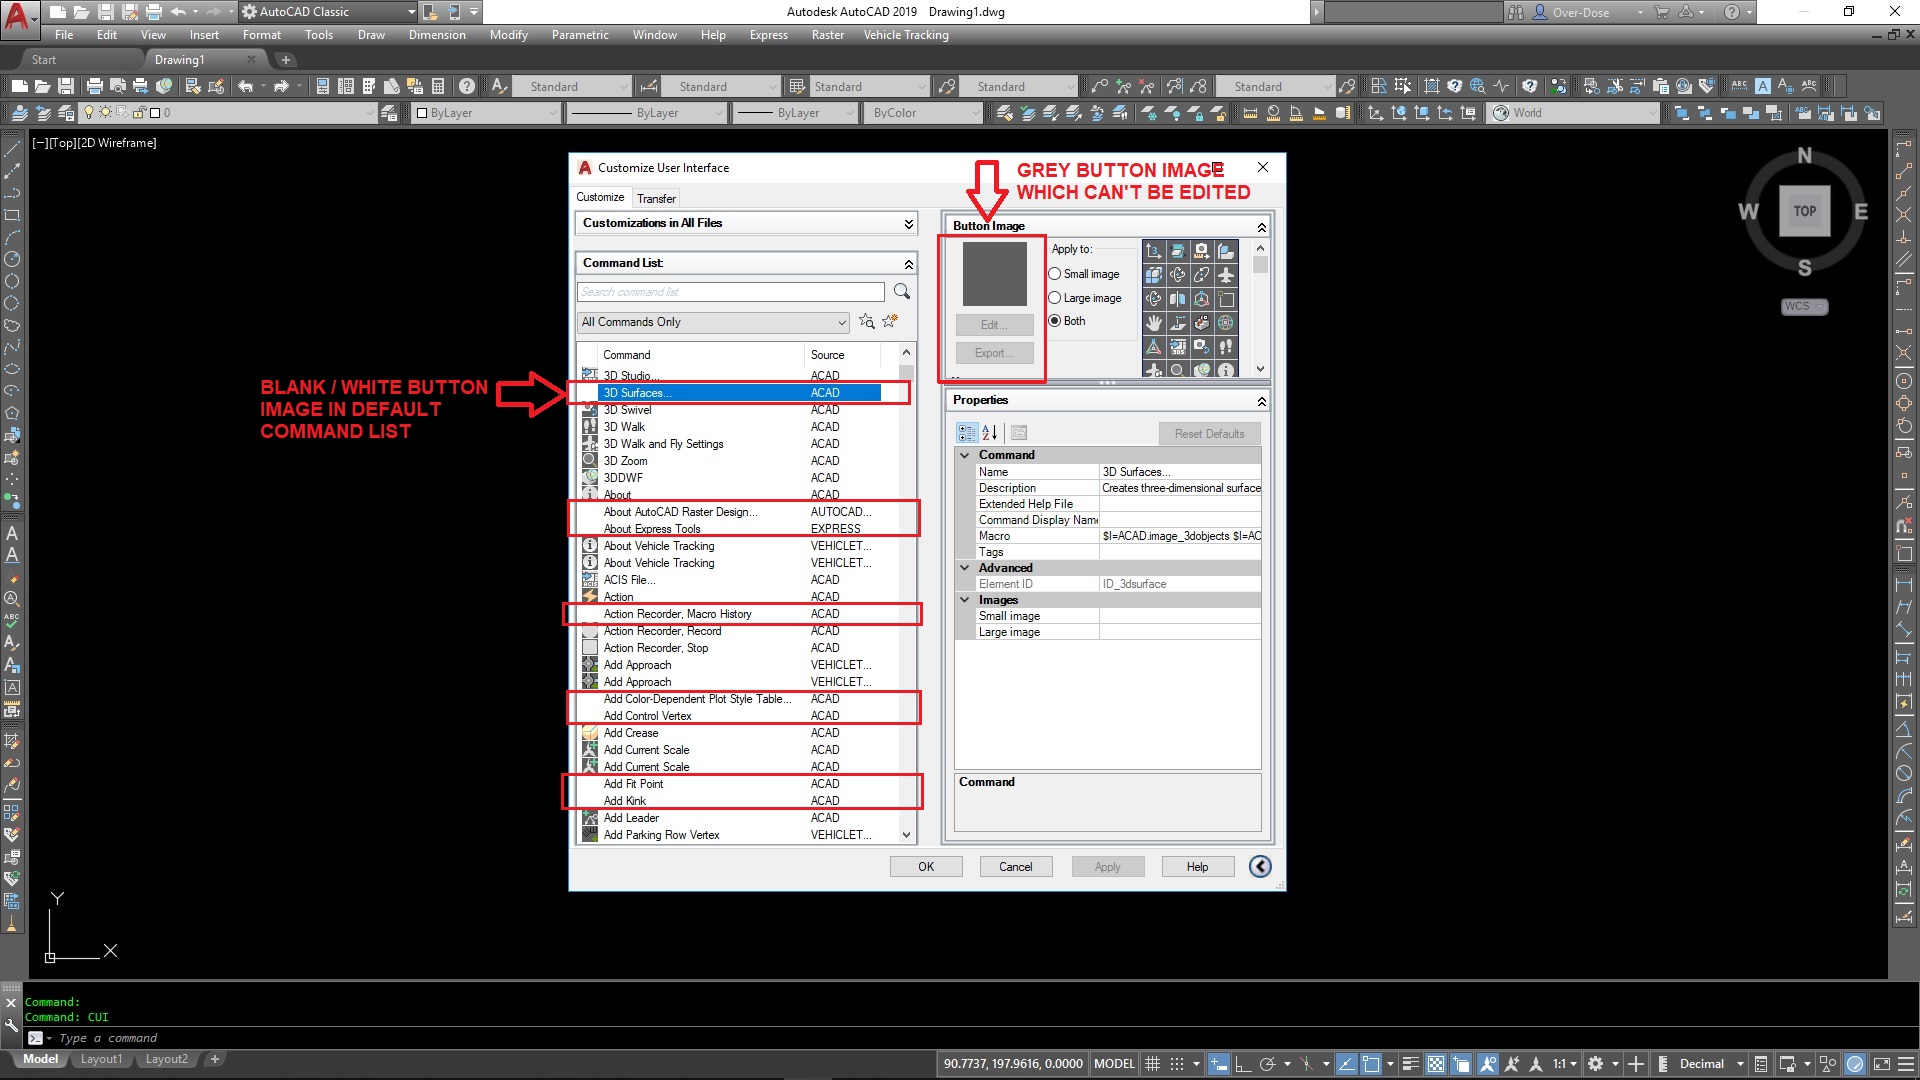This screenshot has width=1920, height=1080.
Task: Open the Vehicle Tracking menu
Action: tap(906, 35)
